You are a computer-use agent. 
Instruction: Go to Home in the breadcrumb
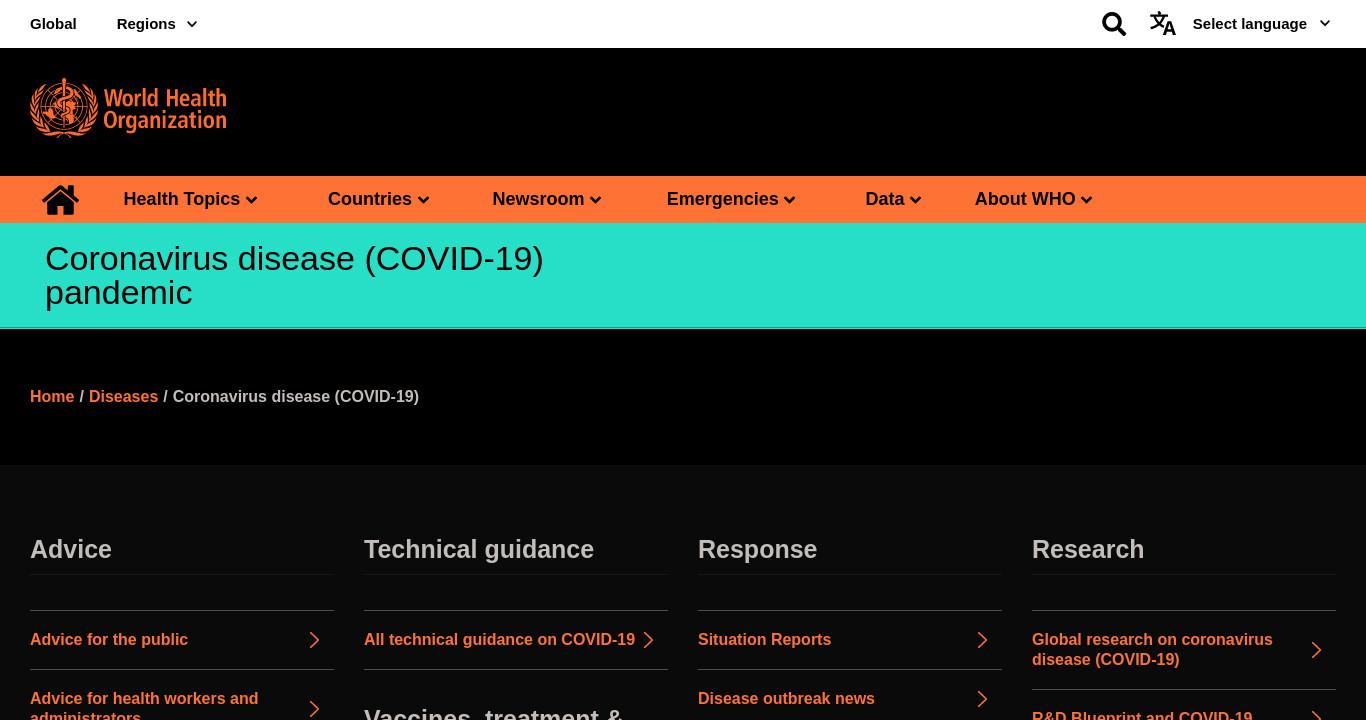52,397
